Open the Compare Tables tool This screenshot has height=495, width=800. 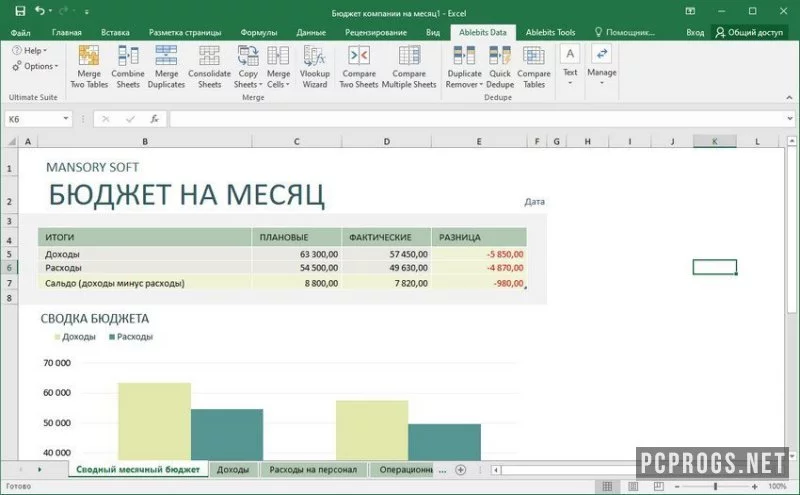(x=534, y=67)
